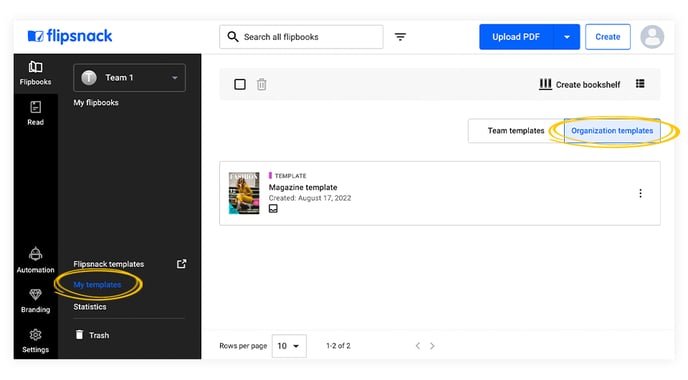Click the inbox icon under Magazine template

273,209
